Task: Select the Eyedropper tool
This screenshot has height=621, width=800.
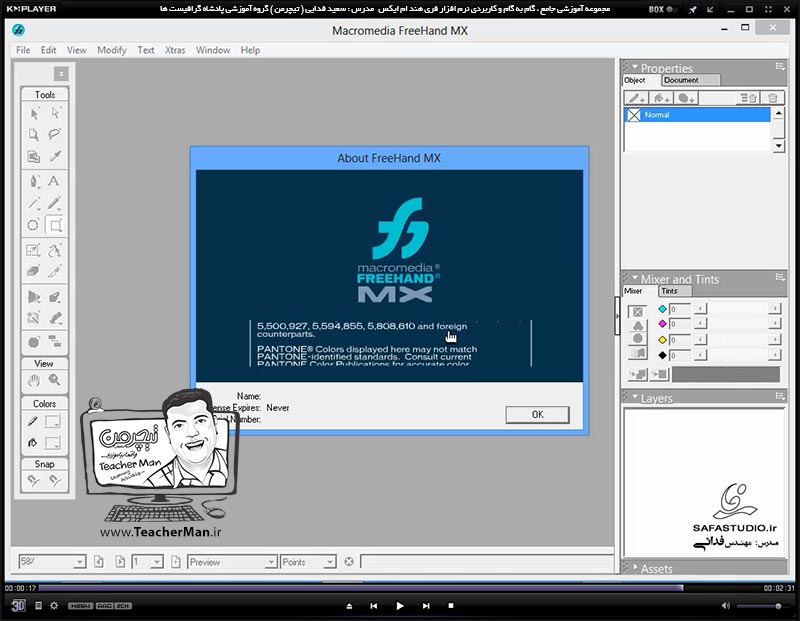Action: pos(55,157)
